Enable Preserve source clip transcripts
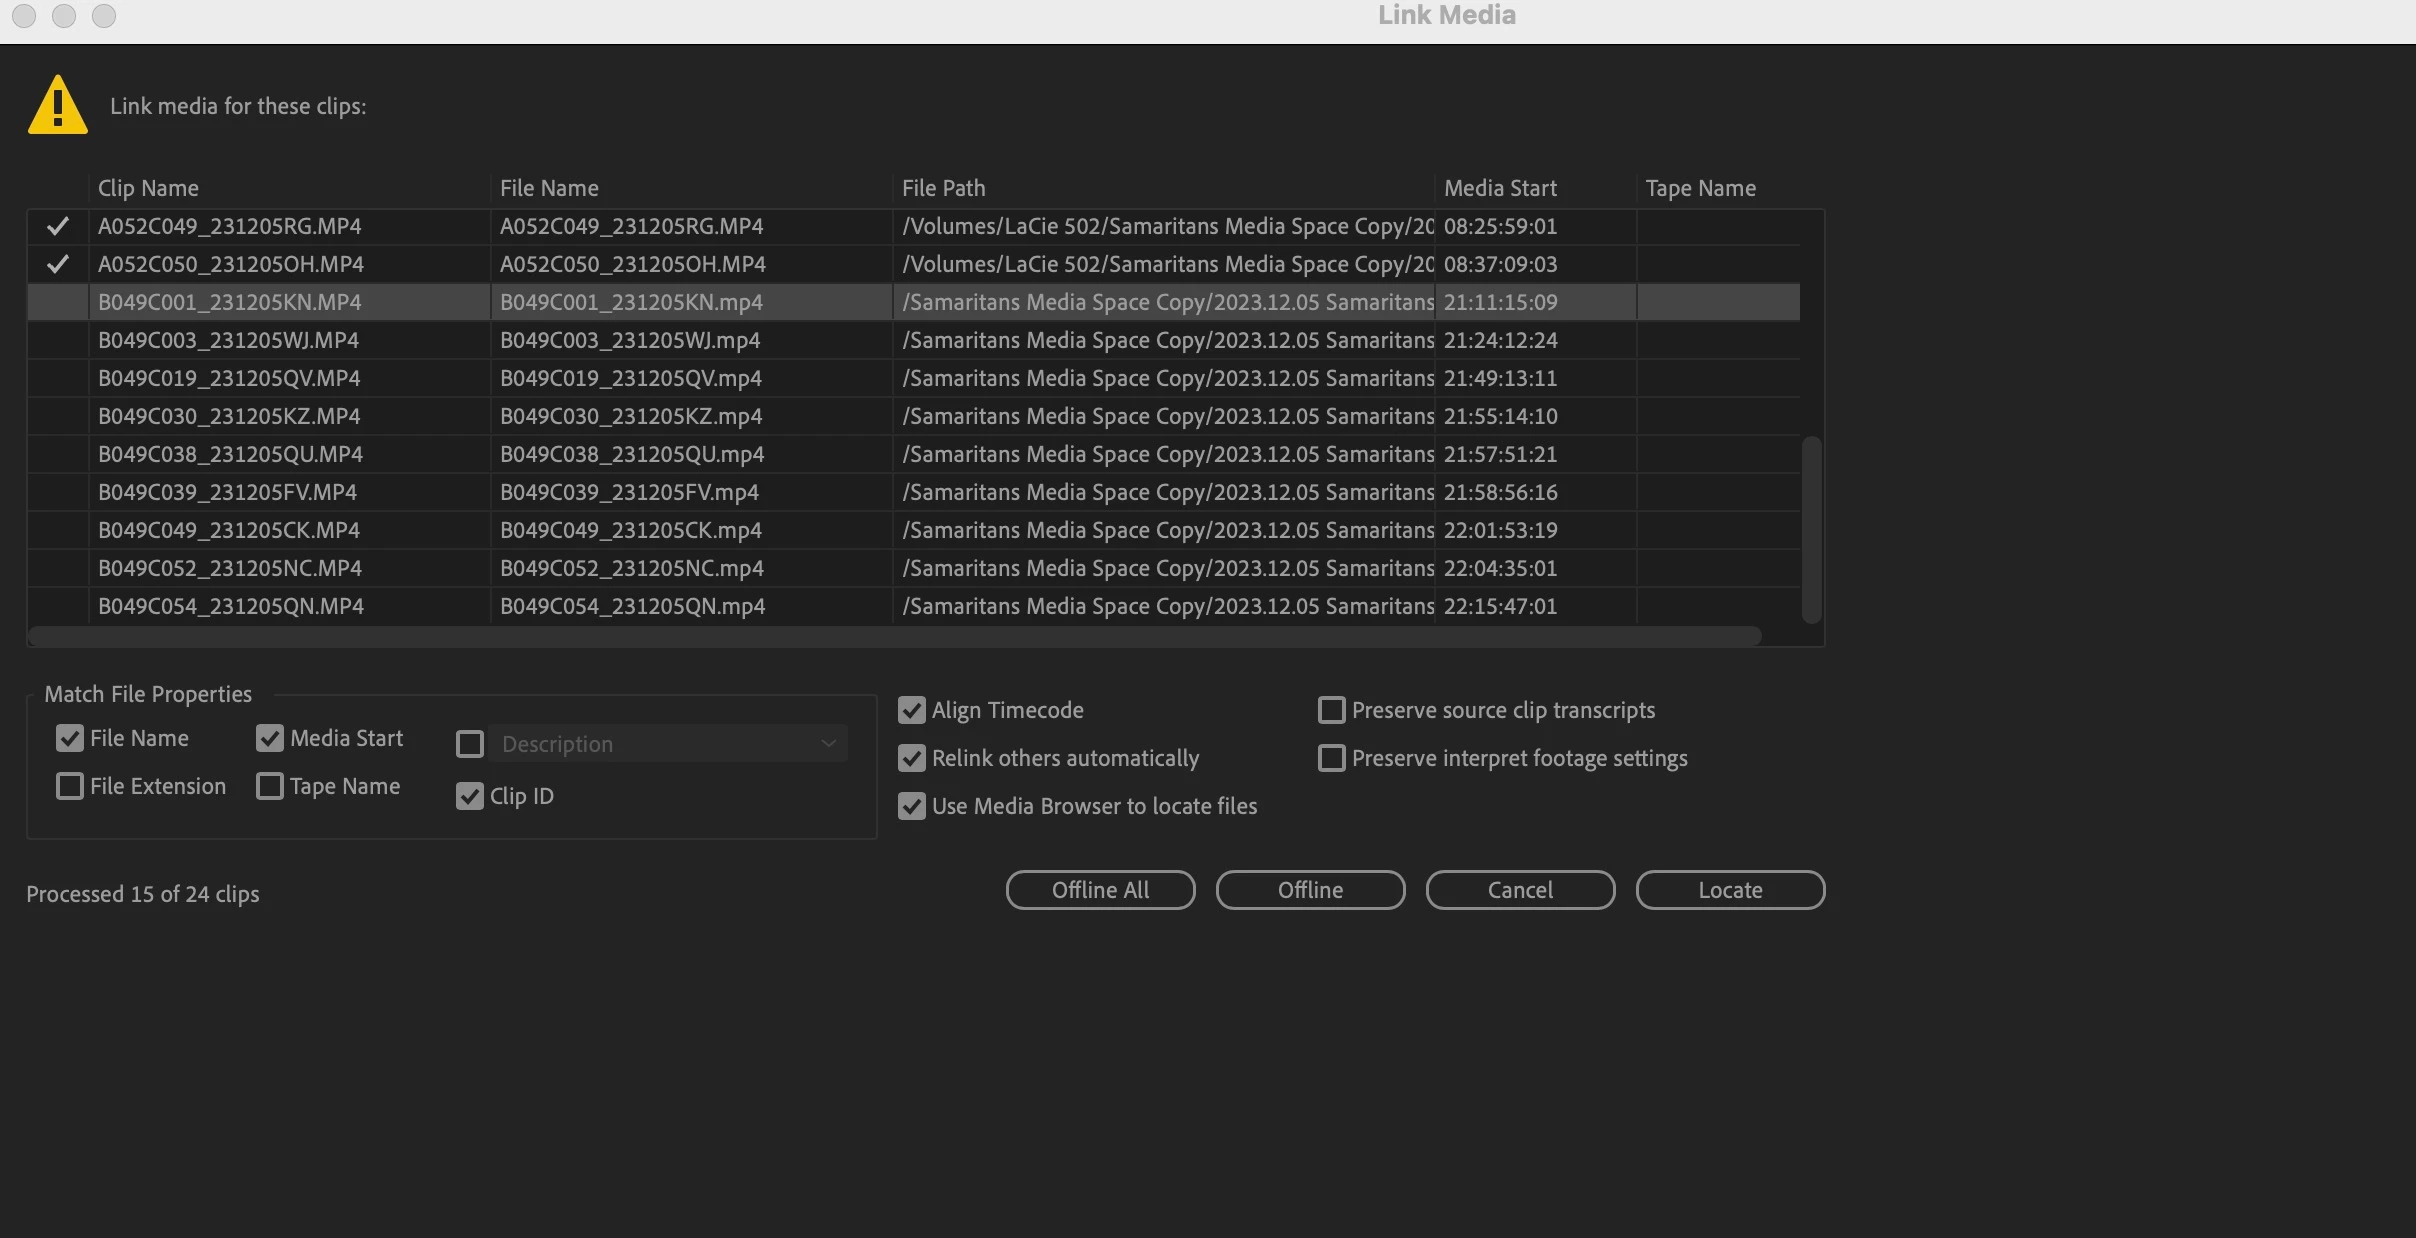Screen dimensions: 2416x1238 coord(1331,710)
